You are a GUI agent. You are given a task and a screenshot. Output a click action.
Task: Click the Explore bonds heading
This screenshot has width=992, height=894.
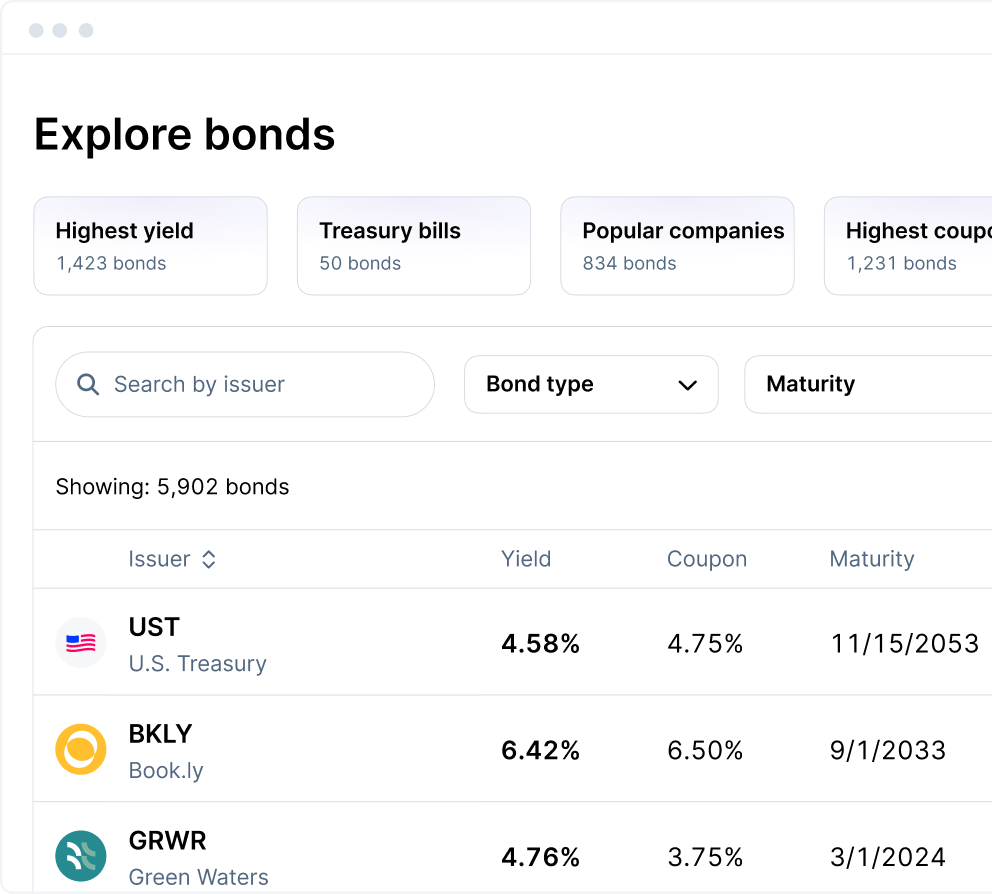[185, 135]
